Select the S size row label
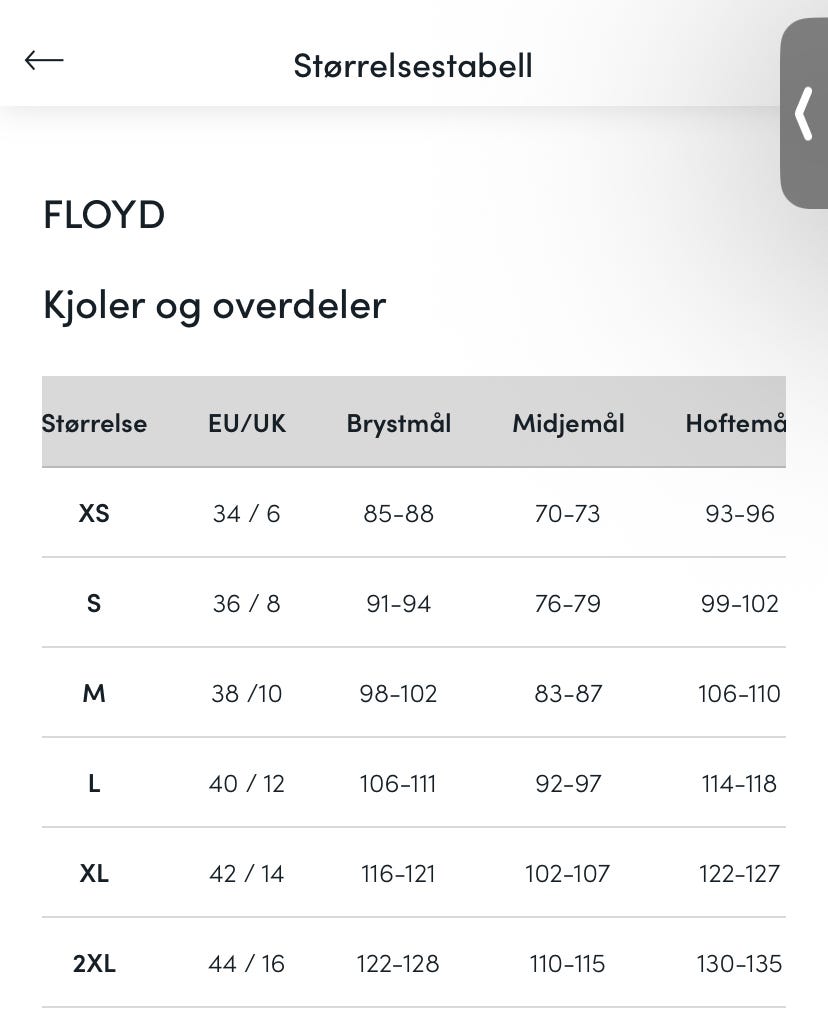 tap(94, 604)
